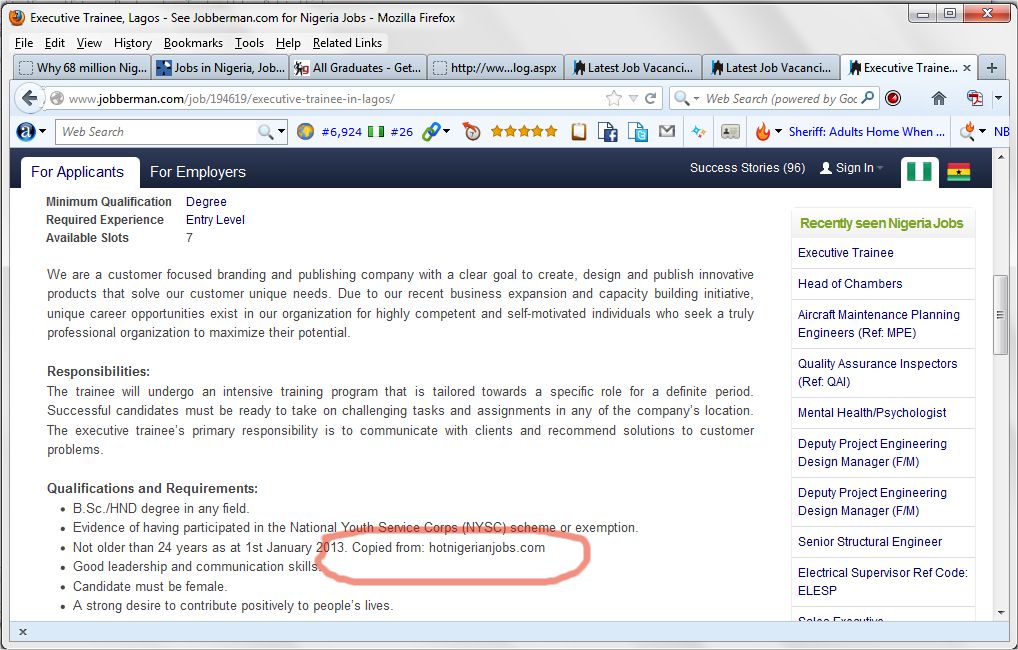Open the View menu
Screen dimensions: 1018x650
pos(89,43)
